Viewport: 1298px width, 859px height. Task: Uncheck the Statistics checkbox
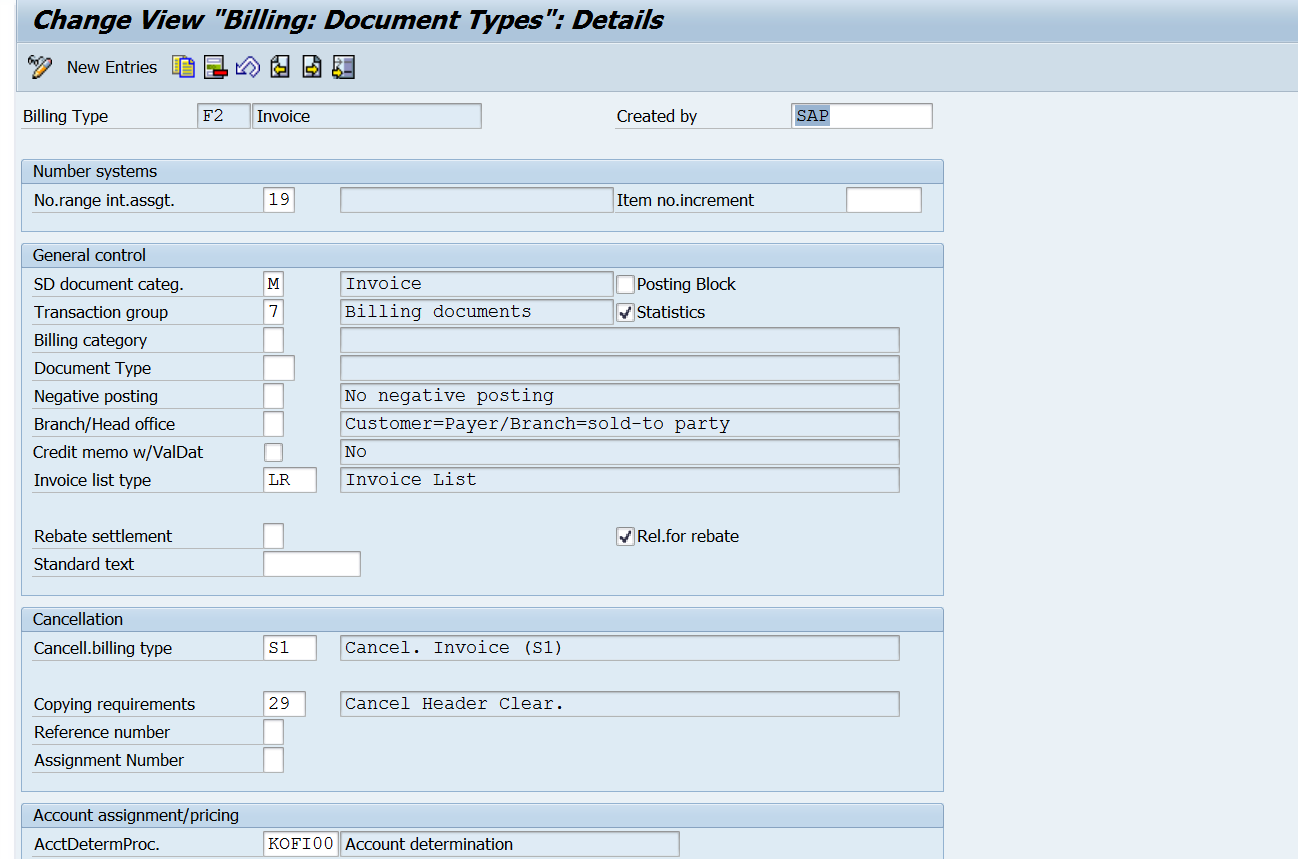pyautogui.click(x=626, y=313)
